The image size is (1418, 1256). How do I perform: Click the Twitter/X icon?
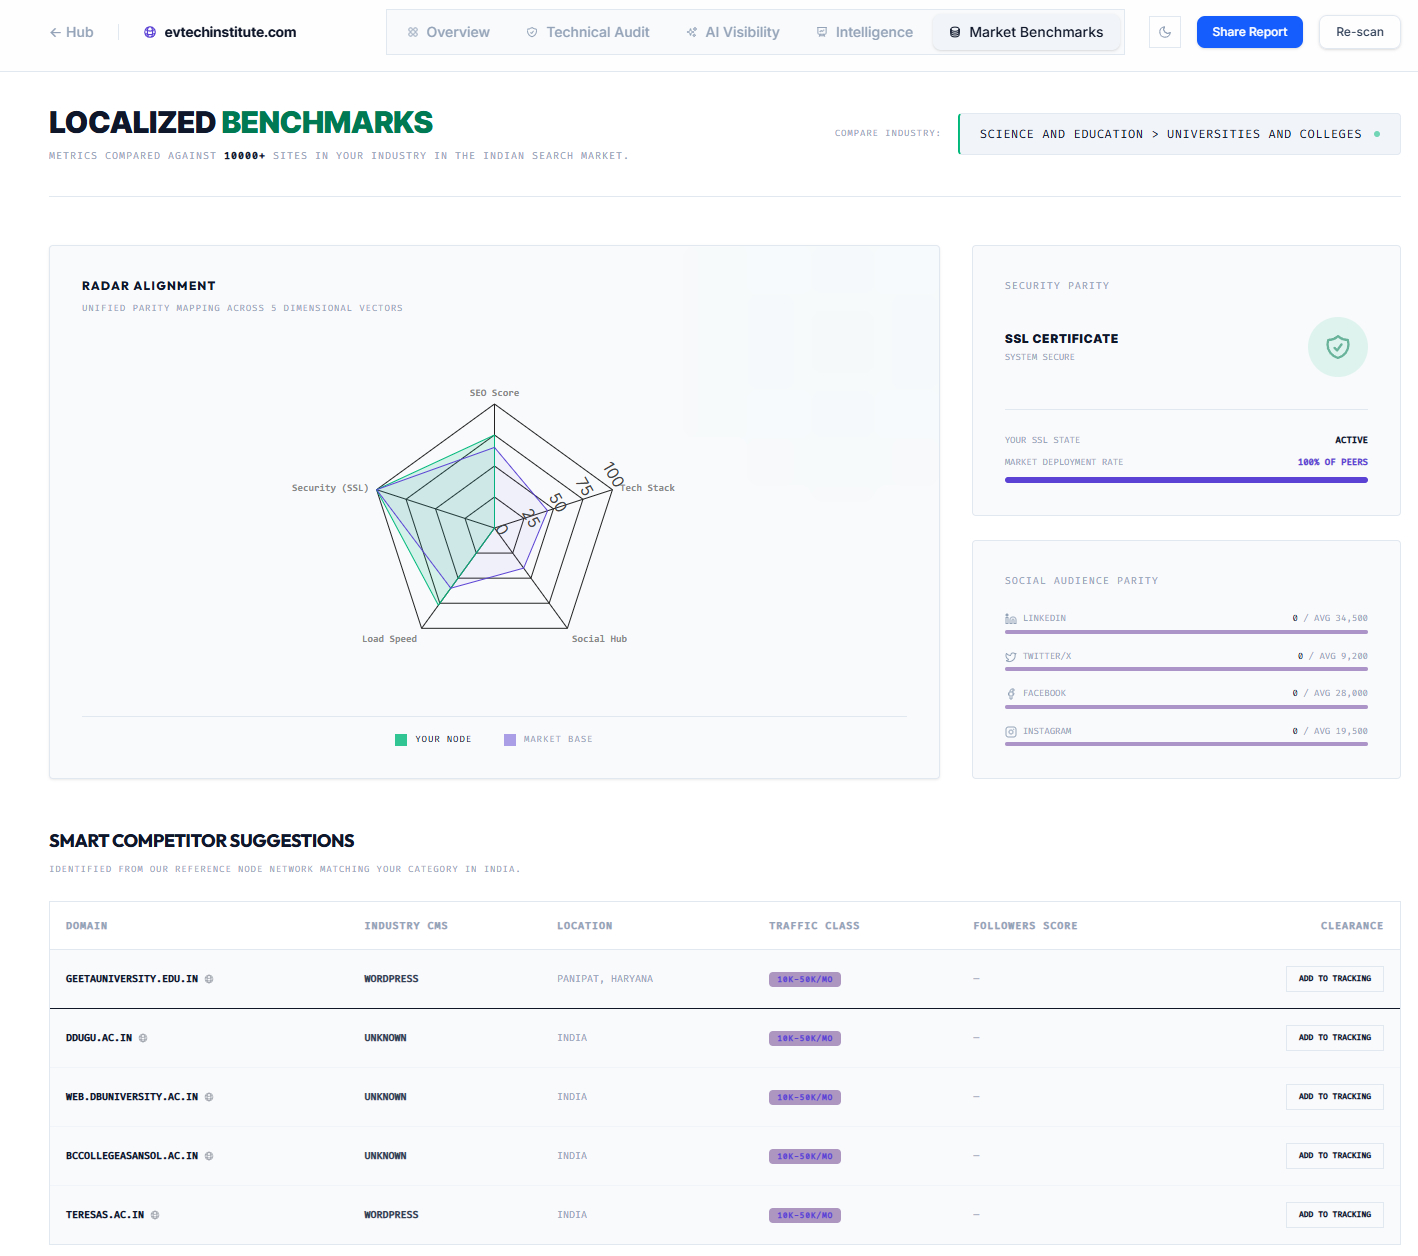coord(1011,657)
